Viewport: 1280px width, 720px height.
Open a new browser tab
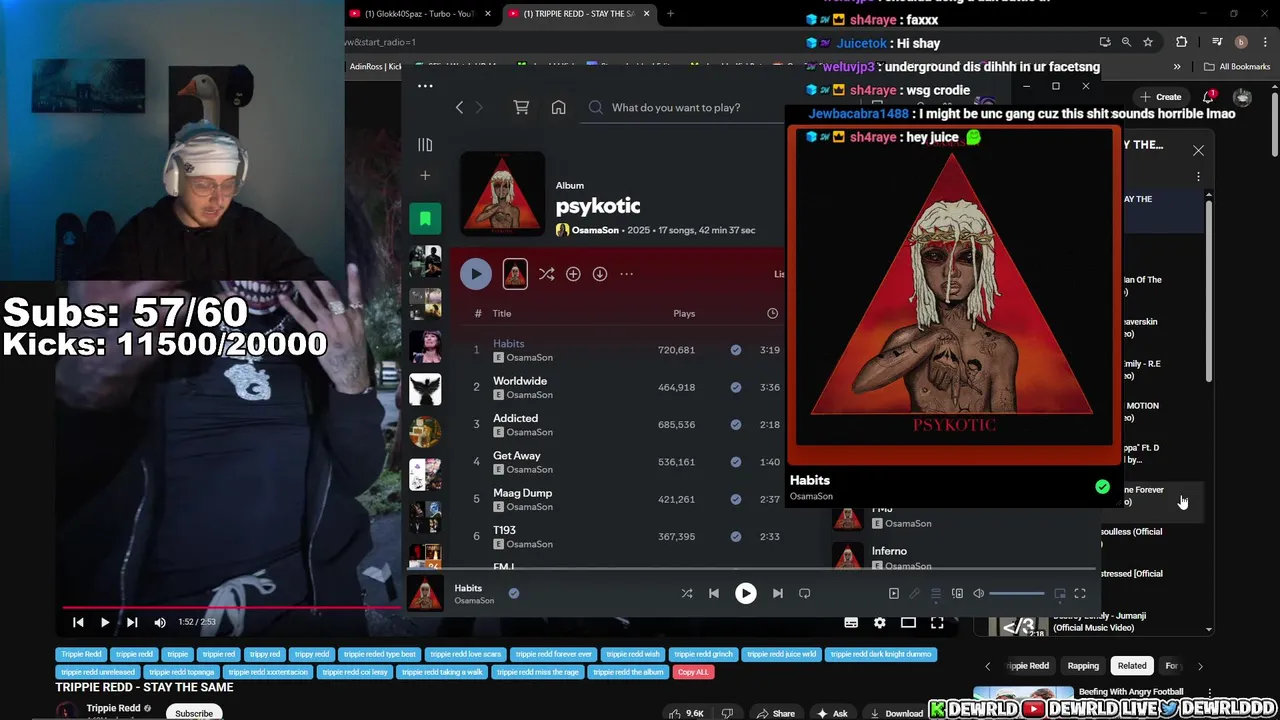670,14
